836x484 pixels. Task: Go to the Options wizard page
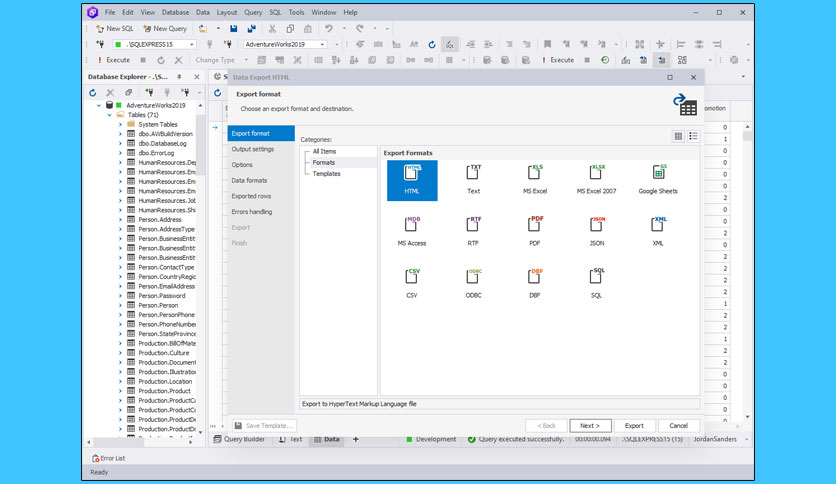[x=261, y=165]
